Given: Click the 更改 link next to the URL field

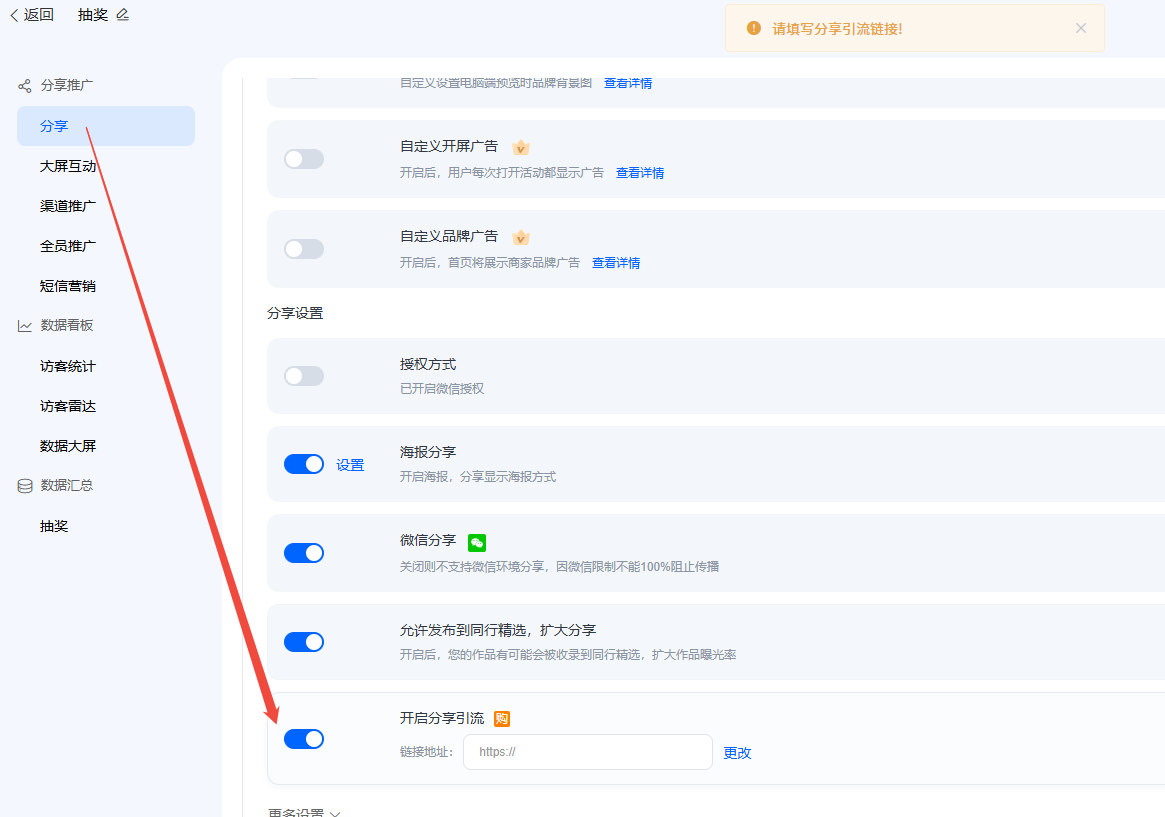Looking at the screenshot, I should point(737,752).
